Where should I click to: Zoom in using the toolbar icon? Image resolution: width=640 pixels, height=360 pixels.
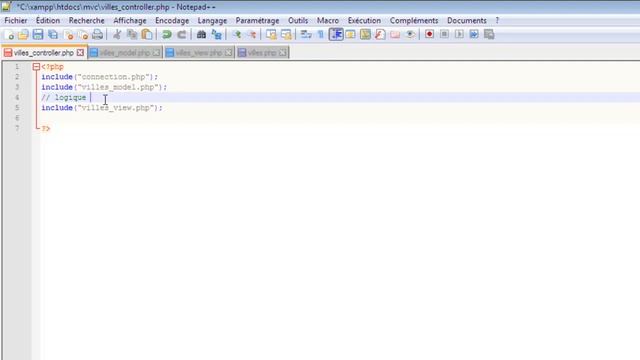point(236,35)
